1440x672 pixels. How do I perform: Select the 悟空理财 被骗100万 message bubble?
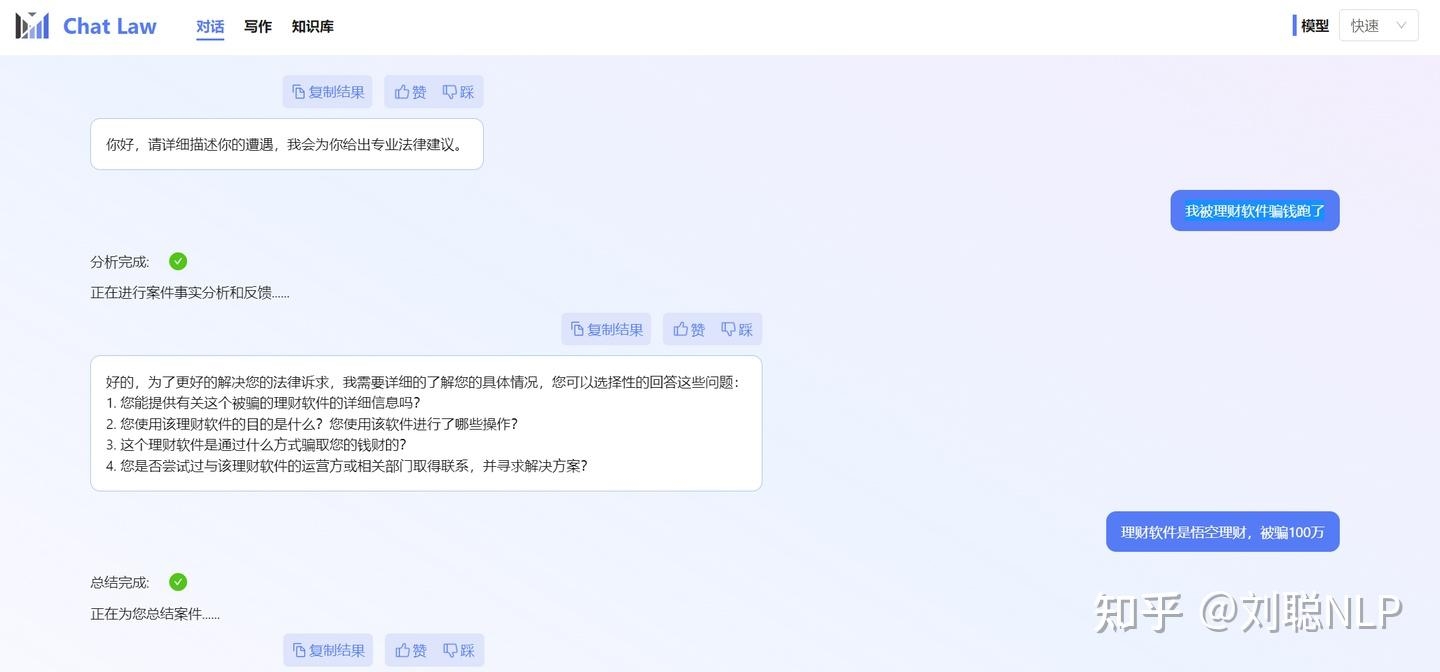[x=1223, y=532]
